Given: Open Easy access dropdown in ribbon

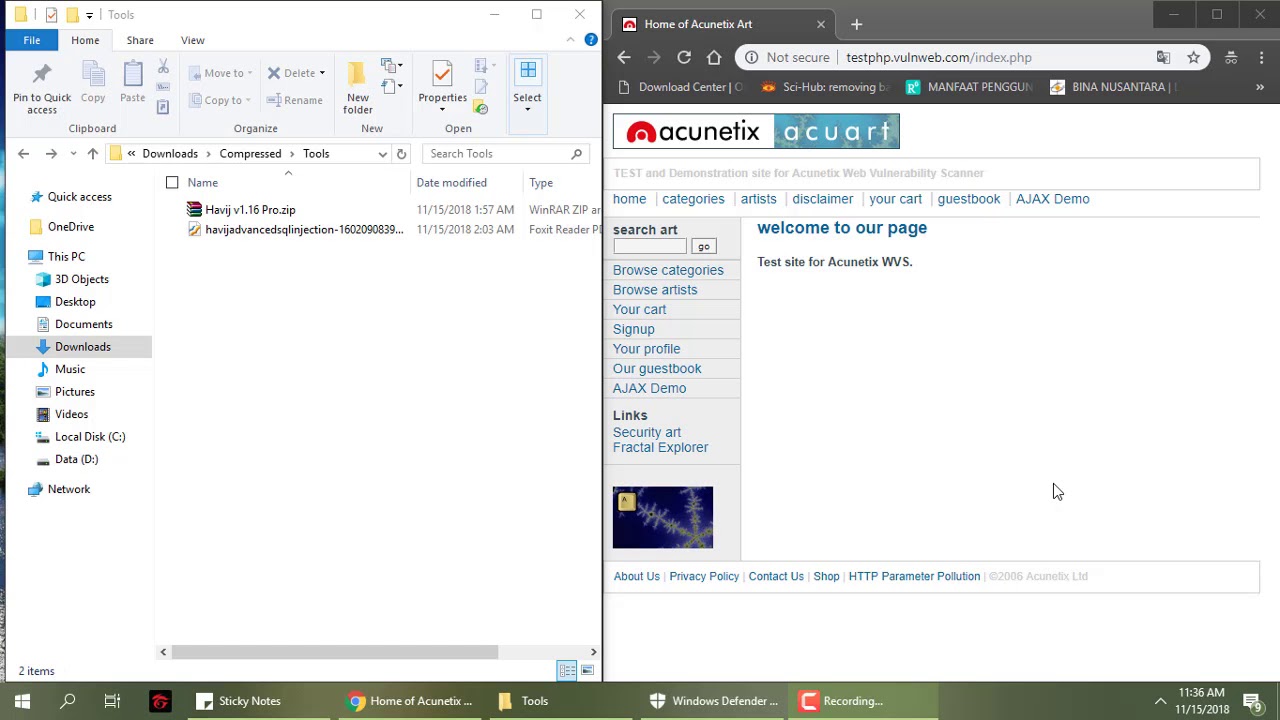Looking at the screenshot, I should coord(392,87).
